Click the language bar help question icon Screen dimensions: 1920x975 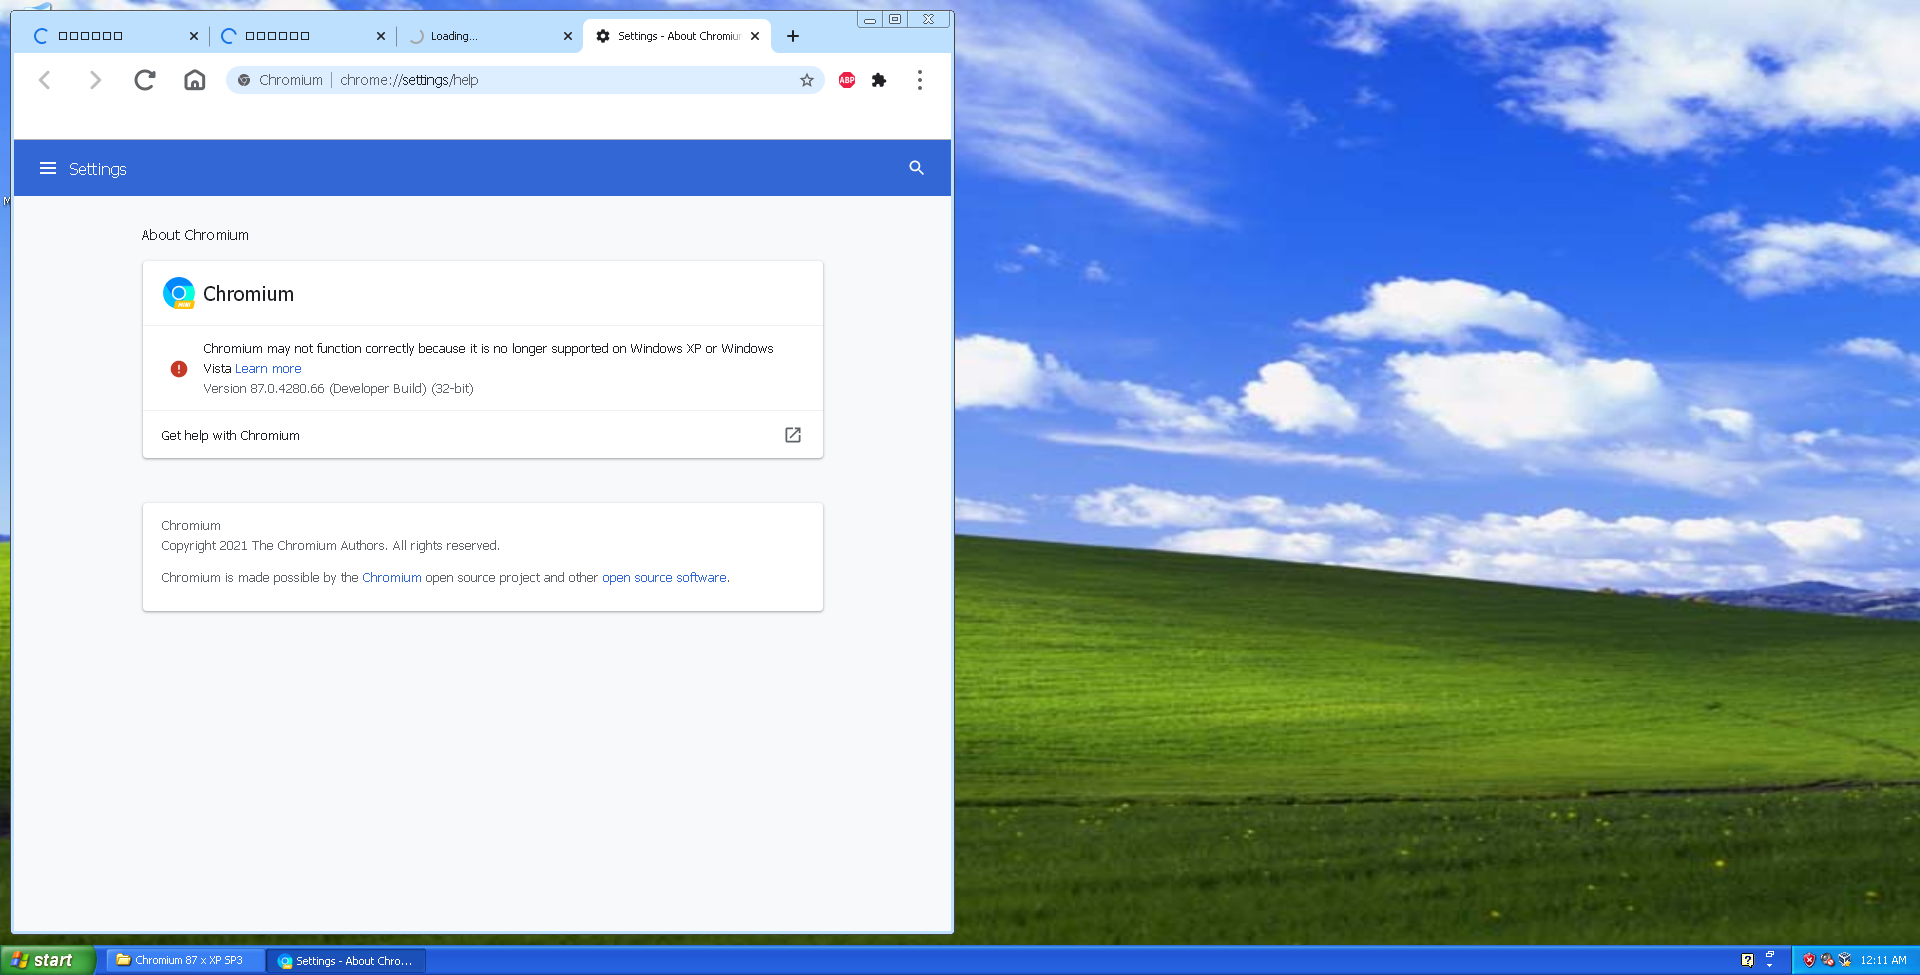tap(1747, 960)
